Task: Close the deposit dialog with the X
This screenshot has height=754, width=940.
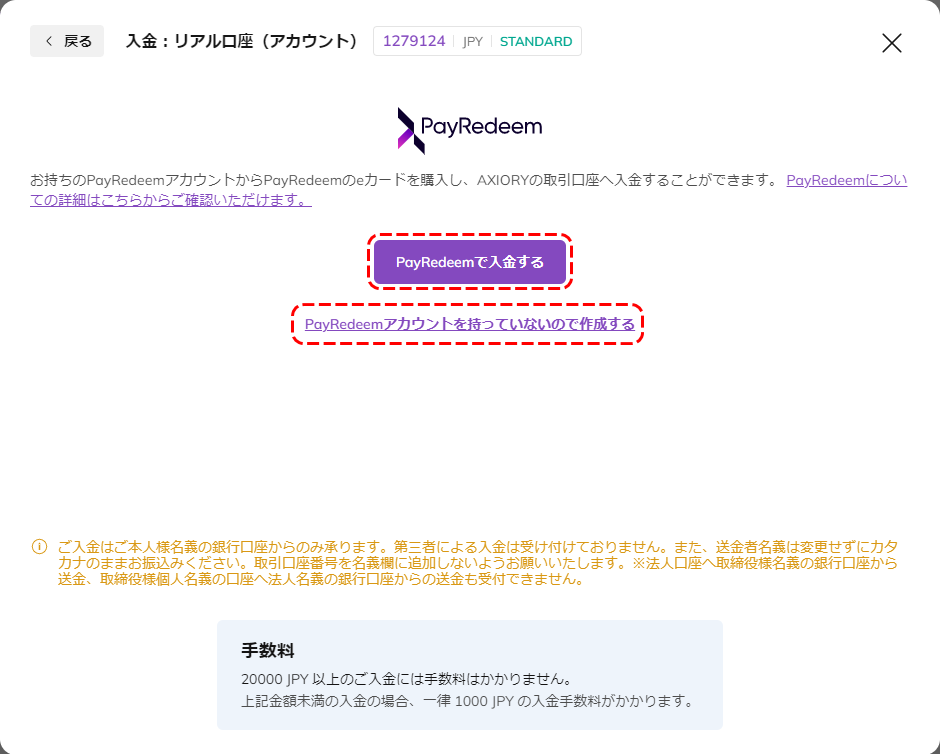Action: [891, 43]
